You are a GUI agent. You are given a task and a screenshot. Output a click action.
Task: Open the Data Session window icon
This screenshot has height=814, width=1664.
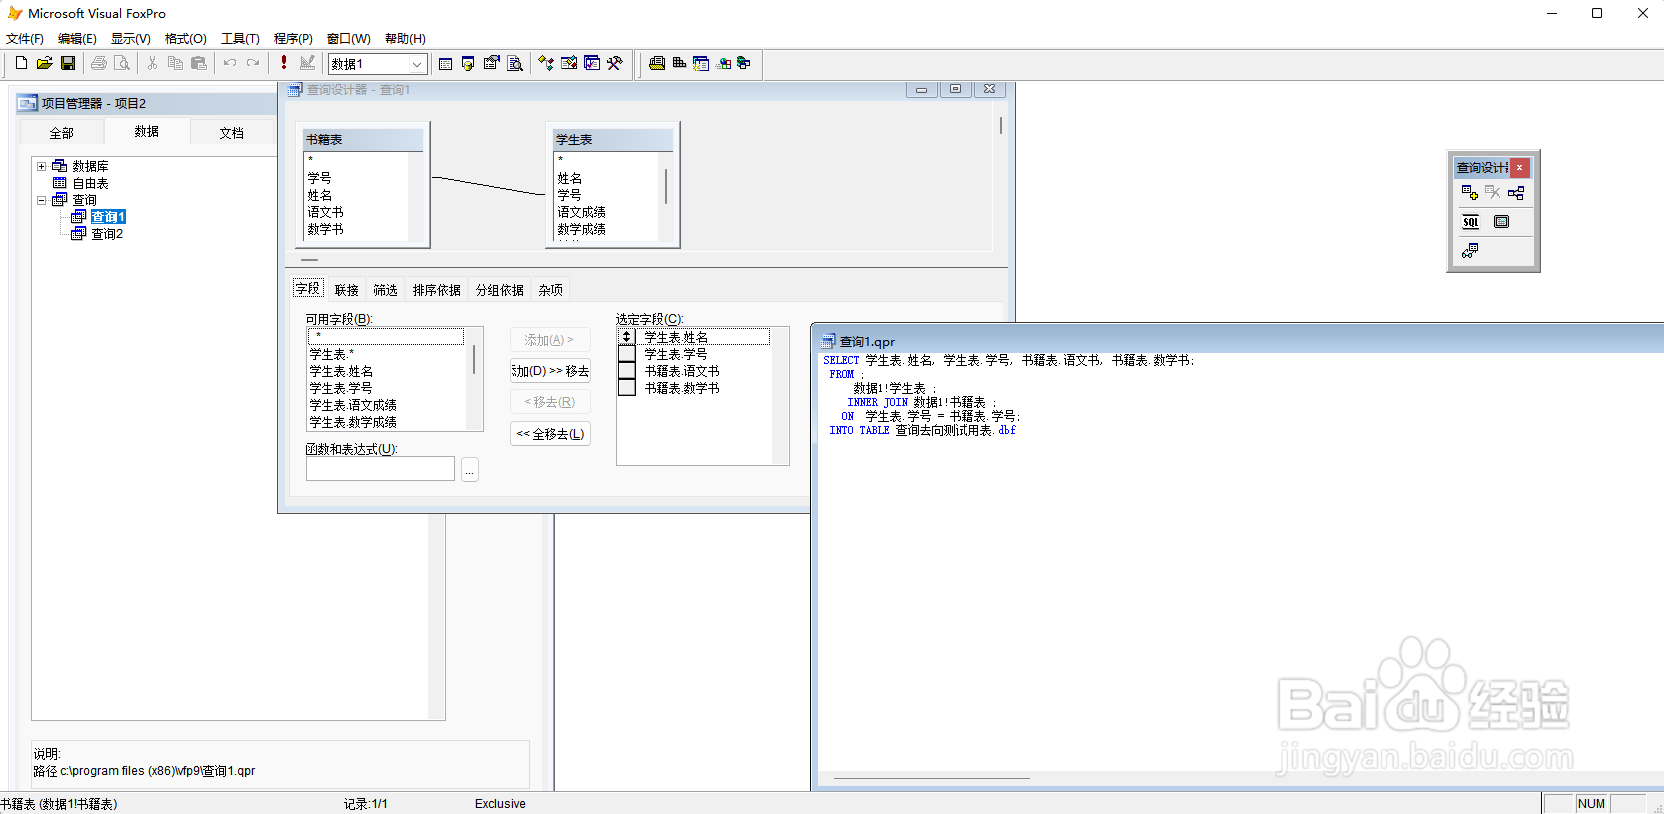point(468,63)
